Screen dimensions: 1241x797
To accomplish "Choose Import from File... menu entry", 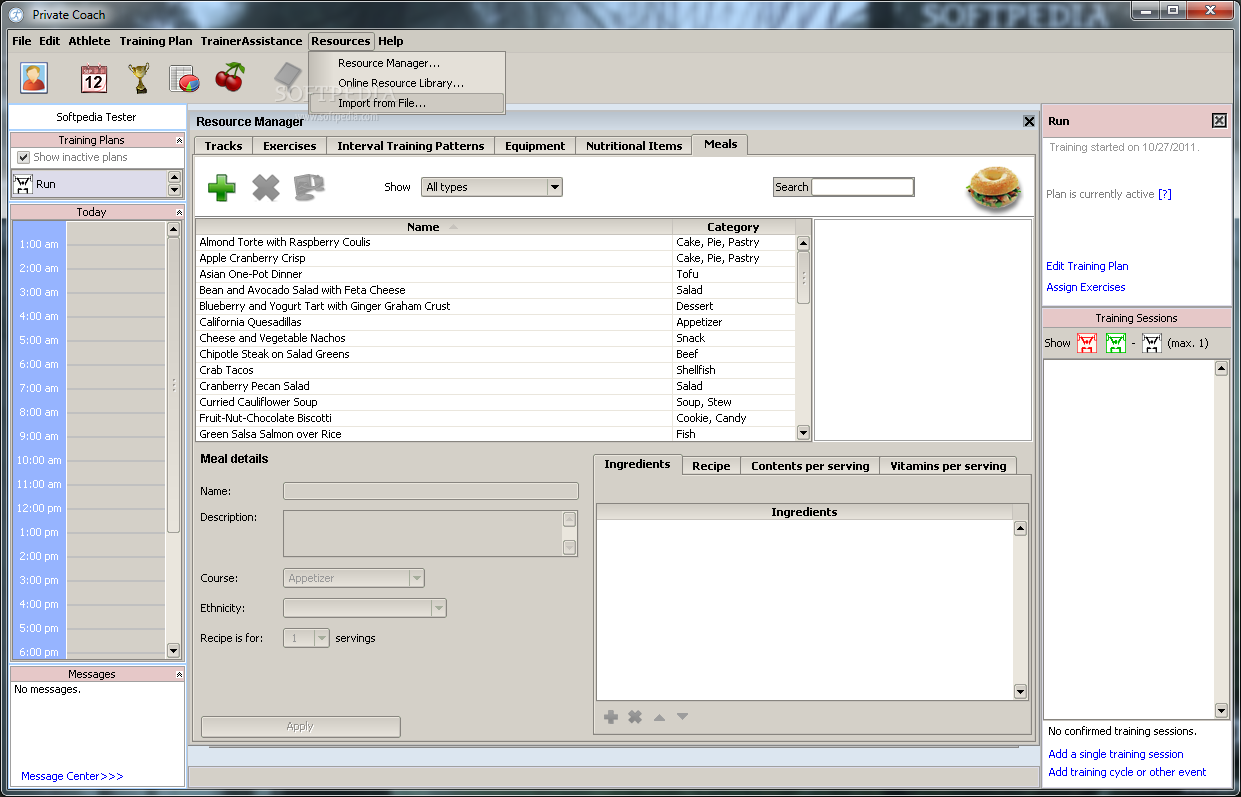I will coord(406,103).
